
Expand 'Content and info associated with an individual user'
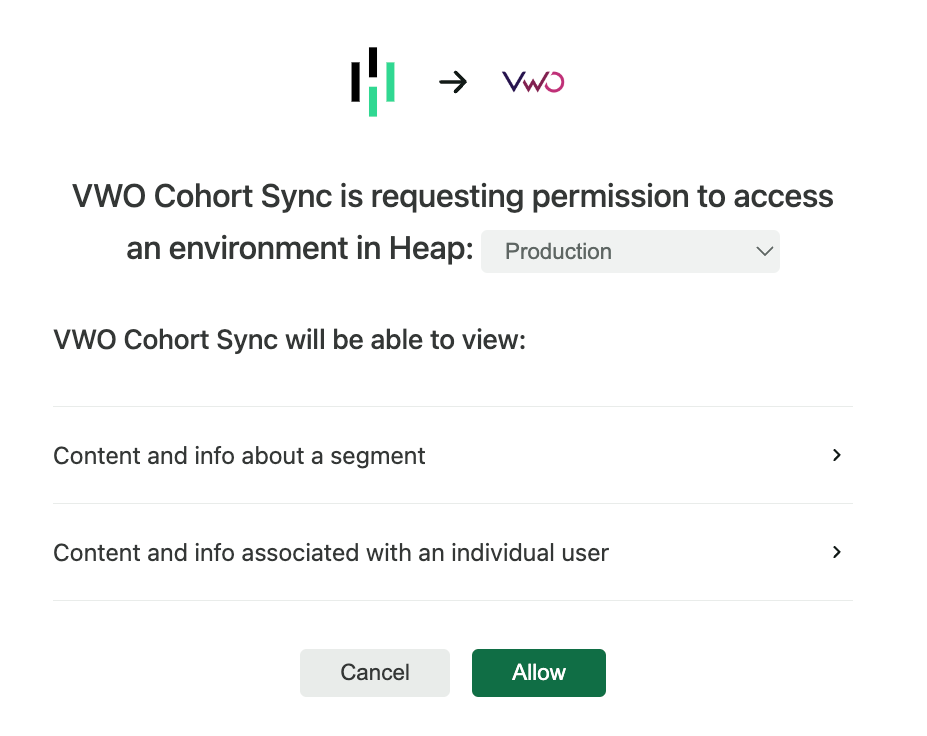(453, 552)
